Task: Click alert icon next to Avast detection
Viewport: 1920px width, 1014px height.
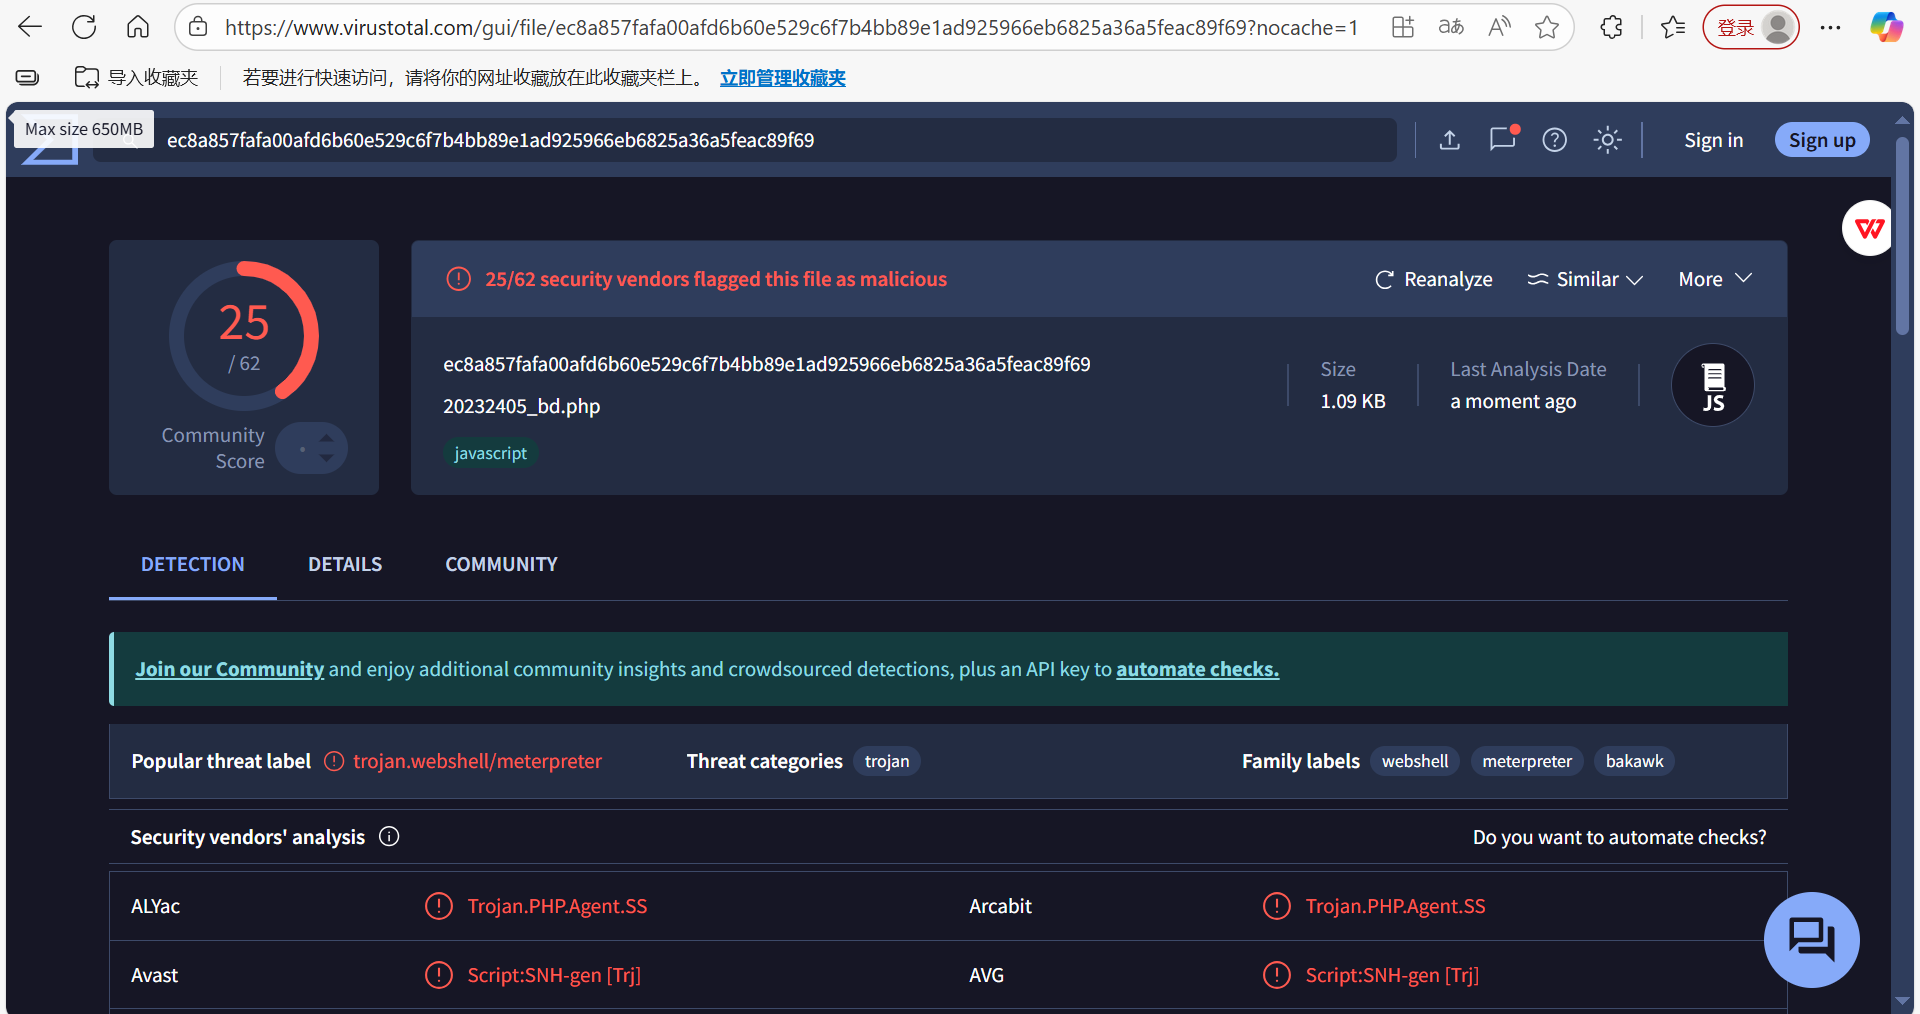Action: (x=439, y=975)
